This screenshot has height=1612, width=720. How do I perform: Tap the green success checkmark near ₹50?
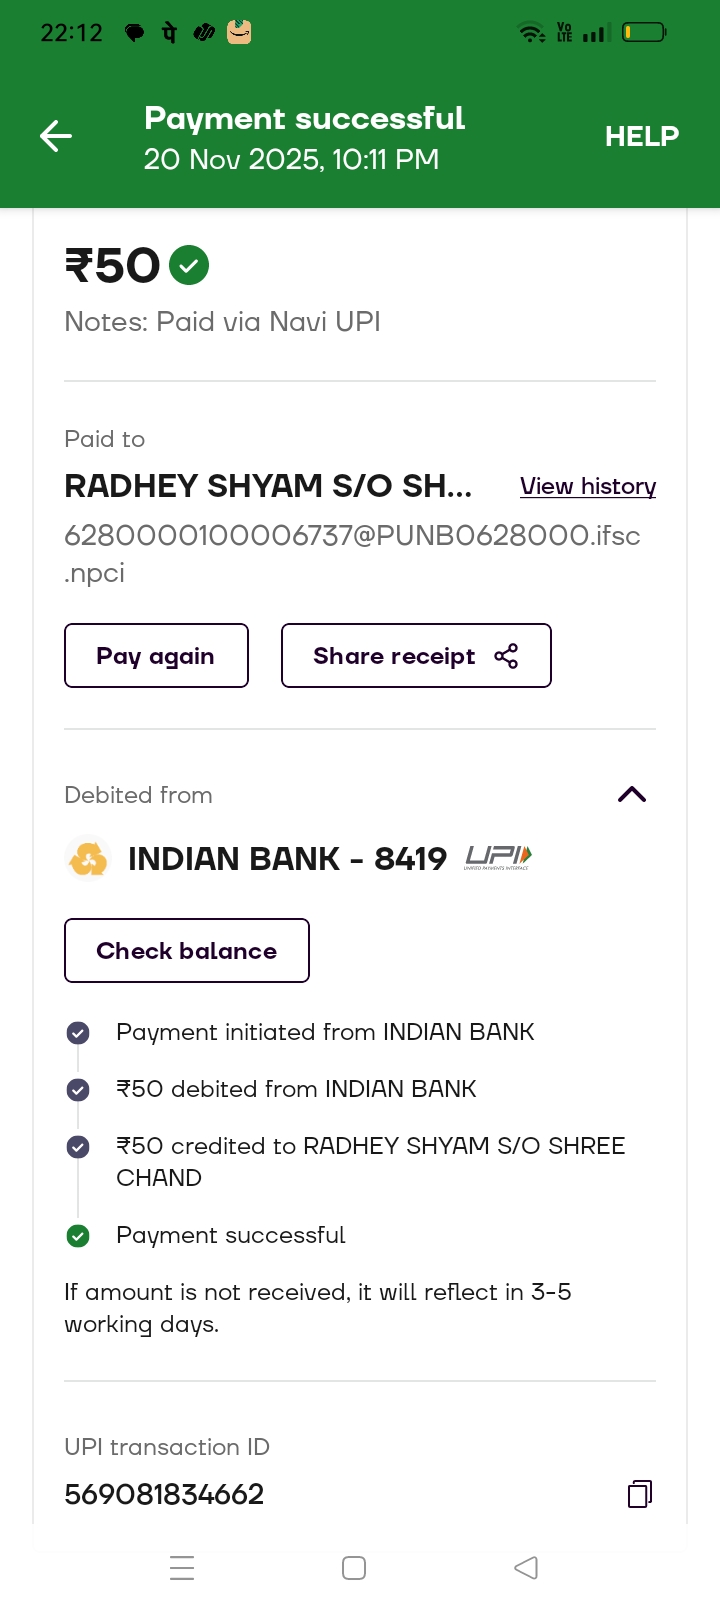[x=189, y=266]
